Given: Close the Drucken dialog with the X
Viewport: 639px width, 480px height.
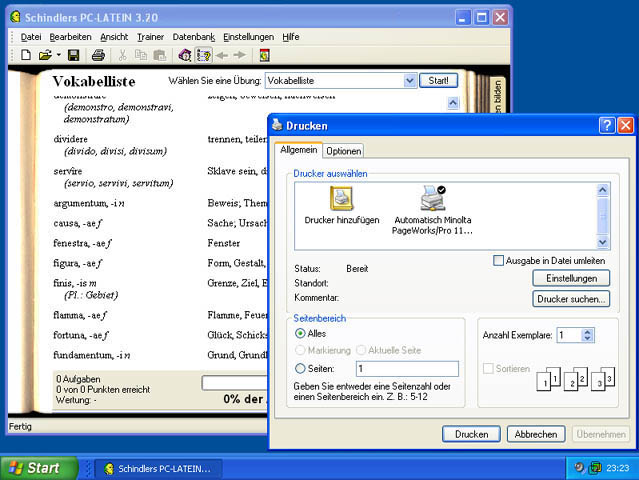Looking at the screenshot, I should [626, 125].
